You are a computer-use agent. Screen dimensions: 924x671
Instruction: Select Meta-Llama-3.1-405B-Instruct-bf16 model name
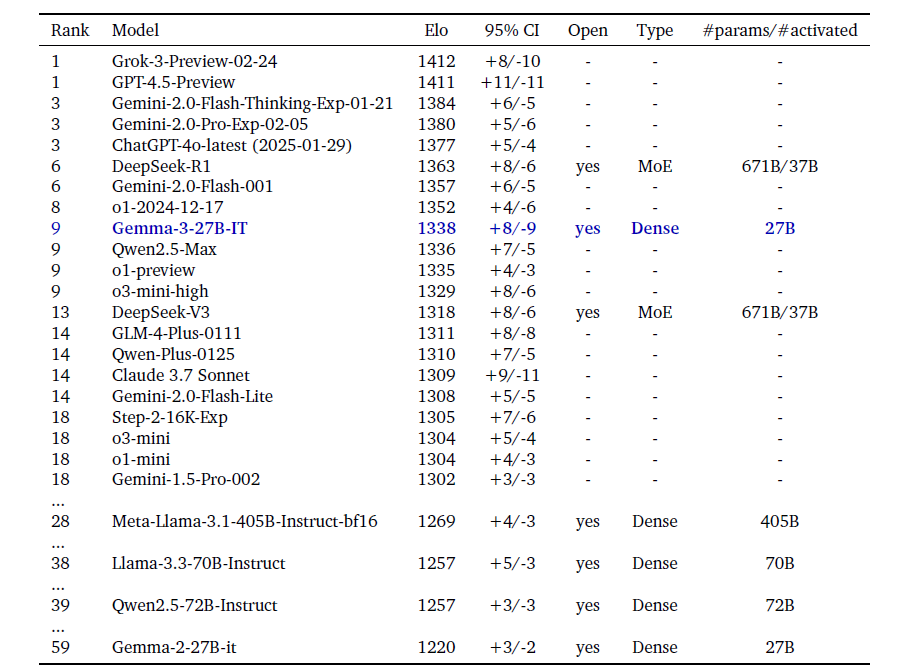[x=245, y=521]
